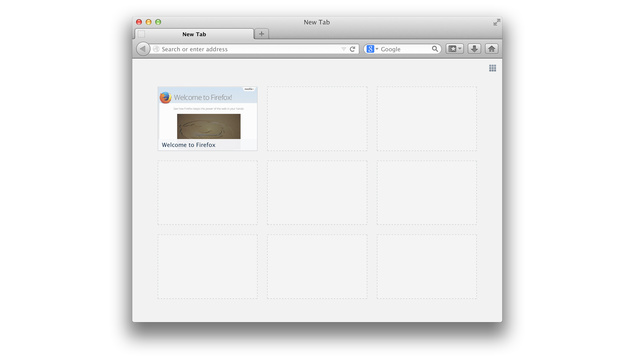Click the green zoom window button
The width and height of the screenshot is (640, 360).
[x=158, y=22]
